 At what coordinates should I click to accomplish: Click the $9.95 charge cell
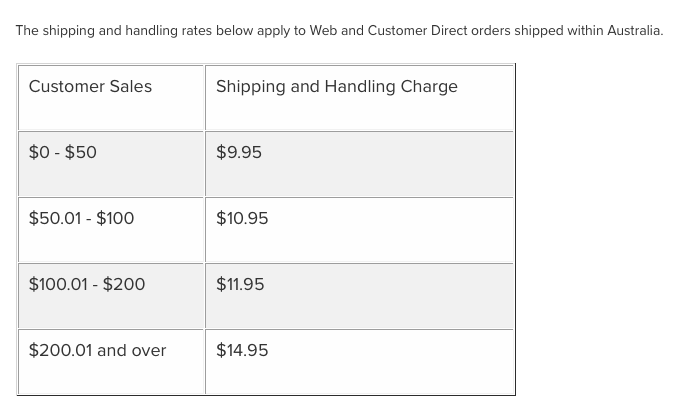tap(239, 153)
